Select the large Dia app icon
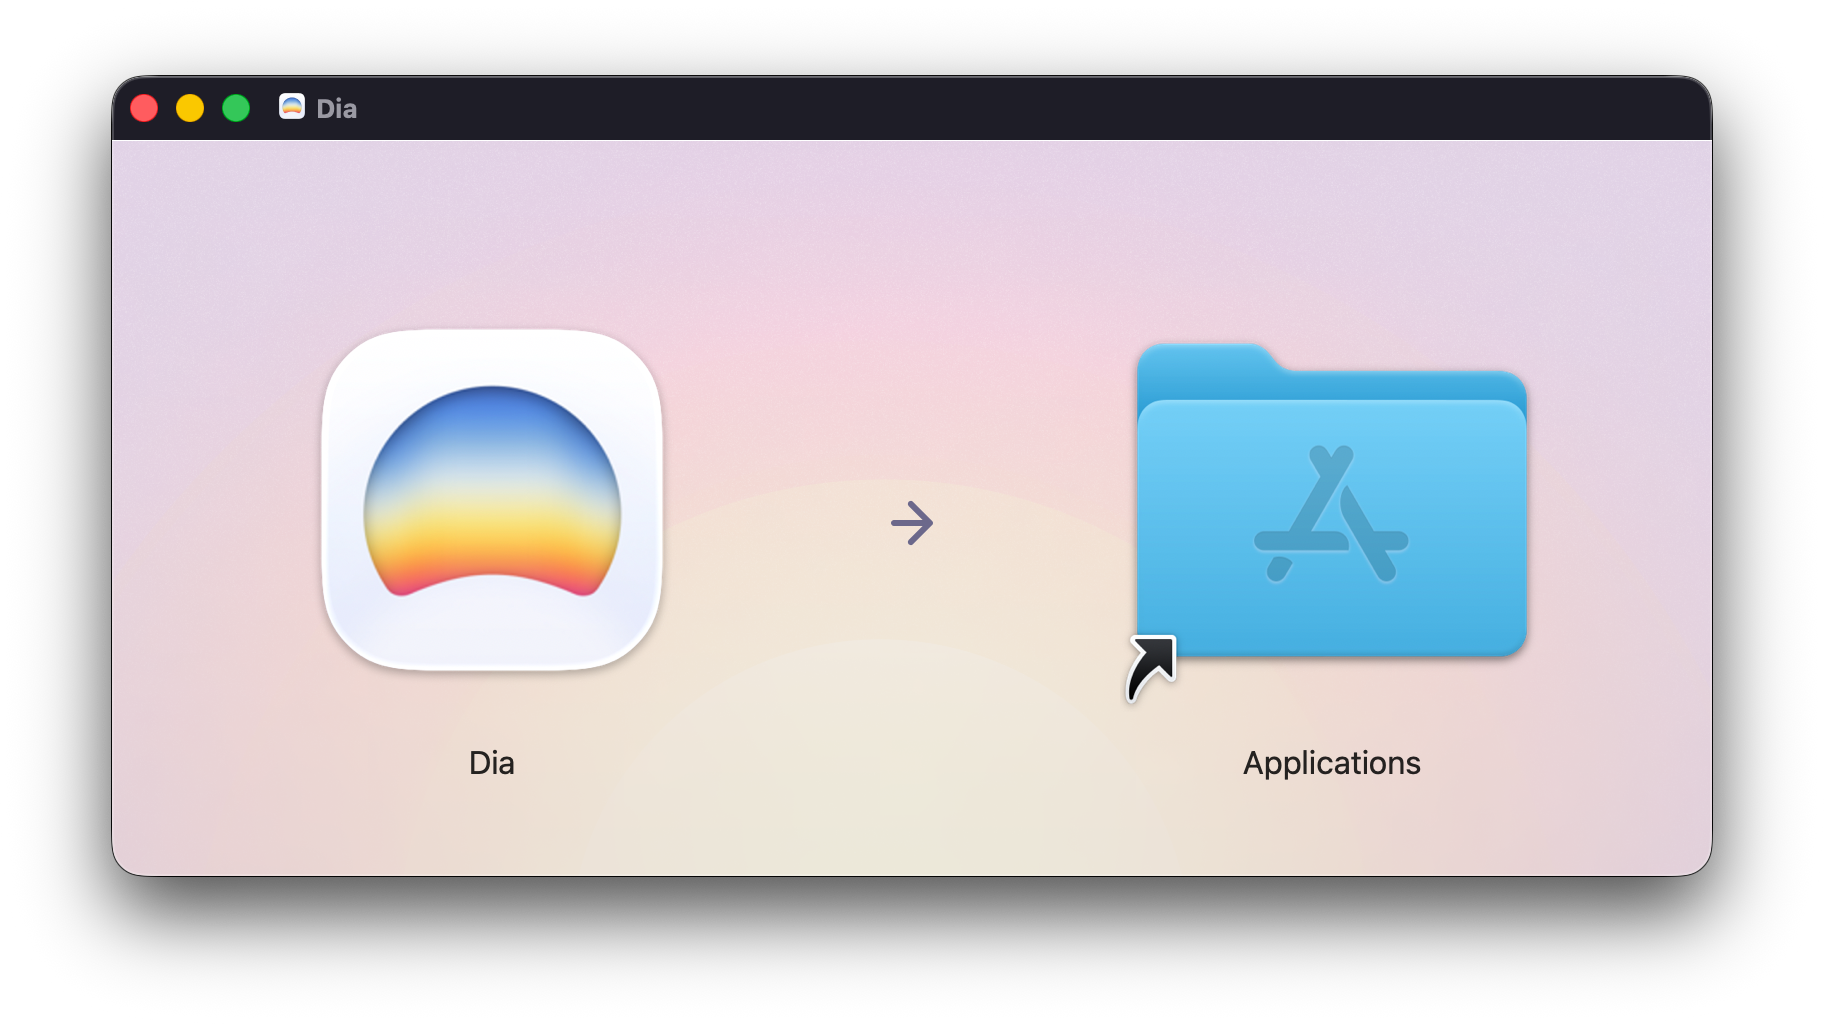The image size is (1824, 1024). (491, 499)
